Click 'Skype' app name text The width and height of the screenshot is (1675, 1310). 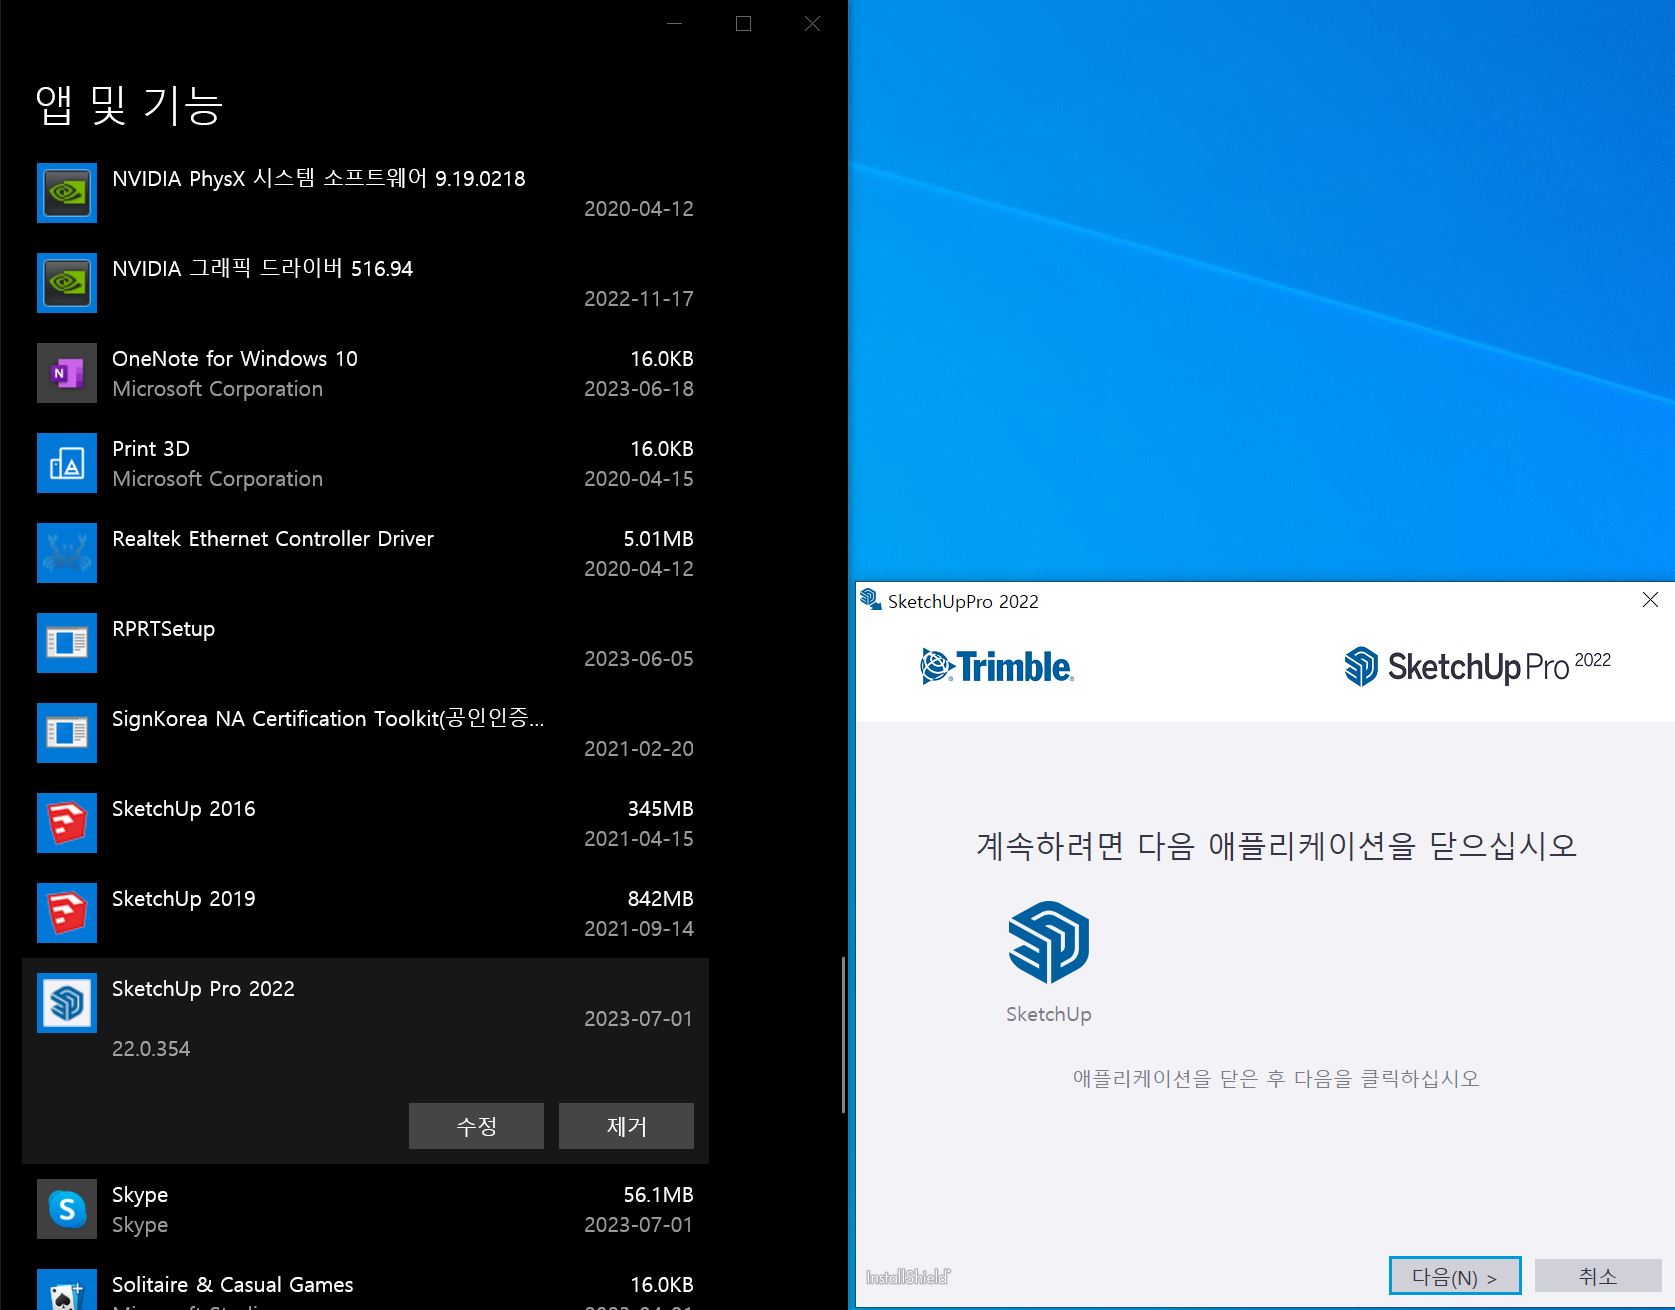[x=140, y=1195]
